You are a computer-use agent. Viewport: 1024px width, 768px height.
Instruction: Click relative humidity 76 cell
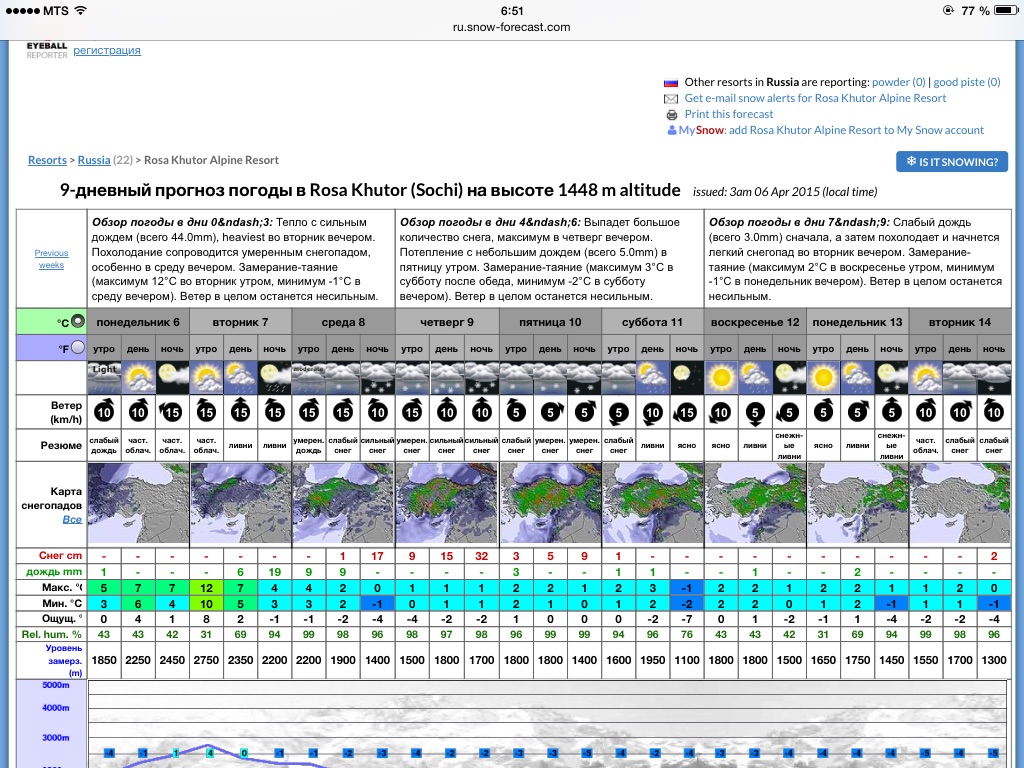(686, 634)
